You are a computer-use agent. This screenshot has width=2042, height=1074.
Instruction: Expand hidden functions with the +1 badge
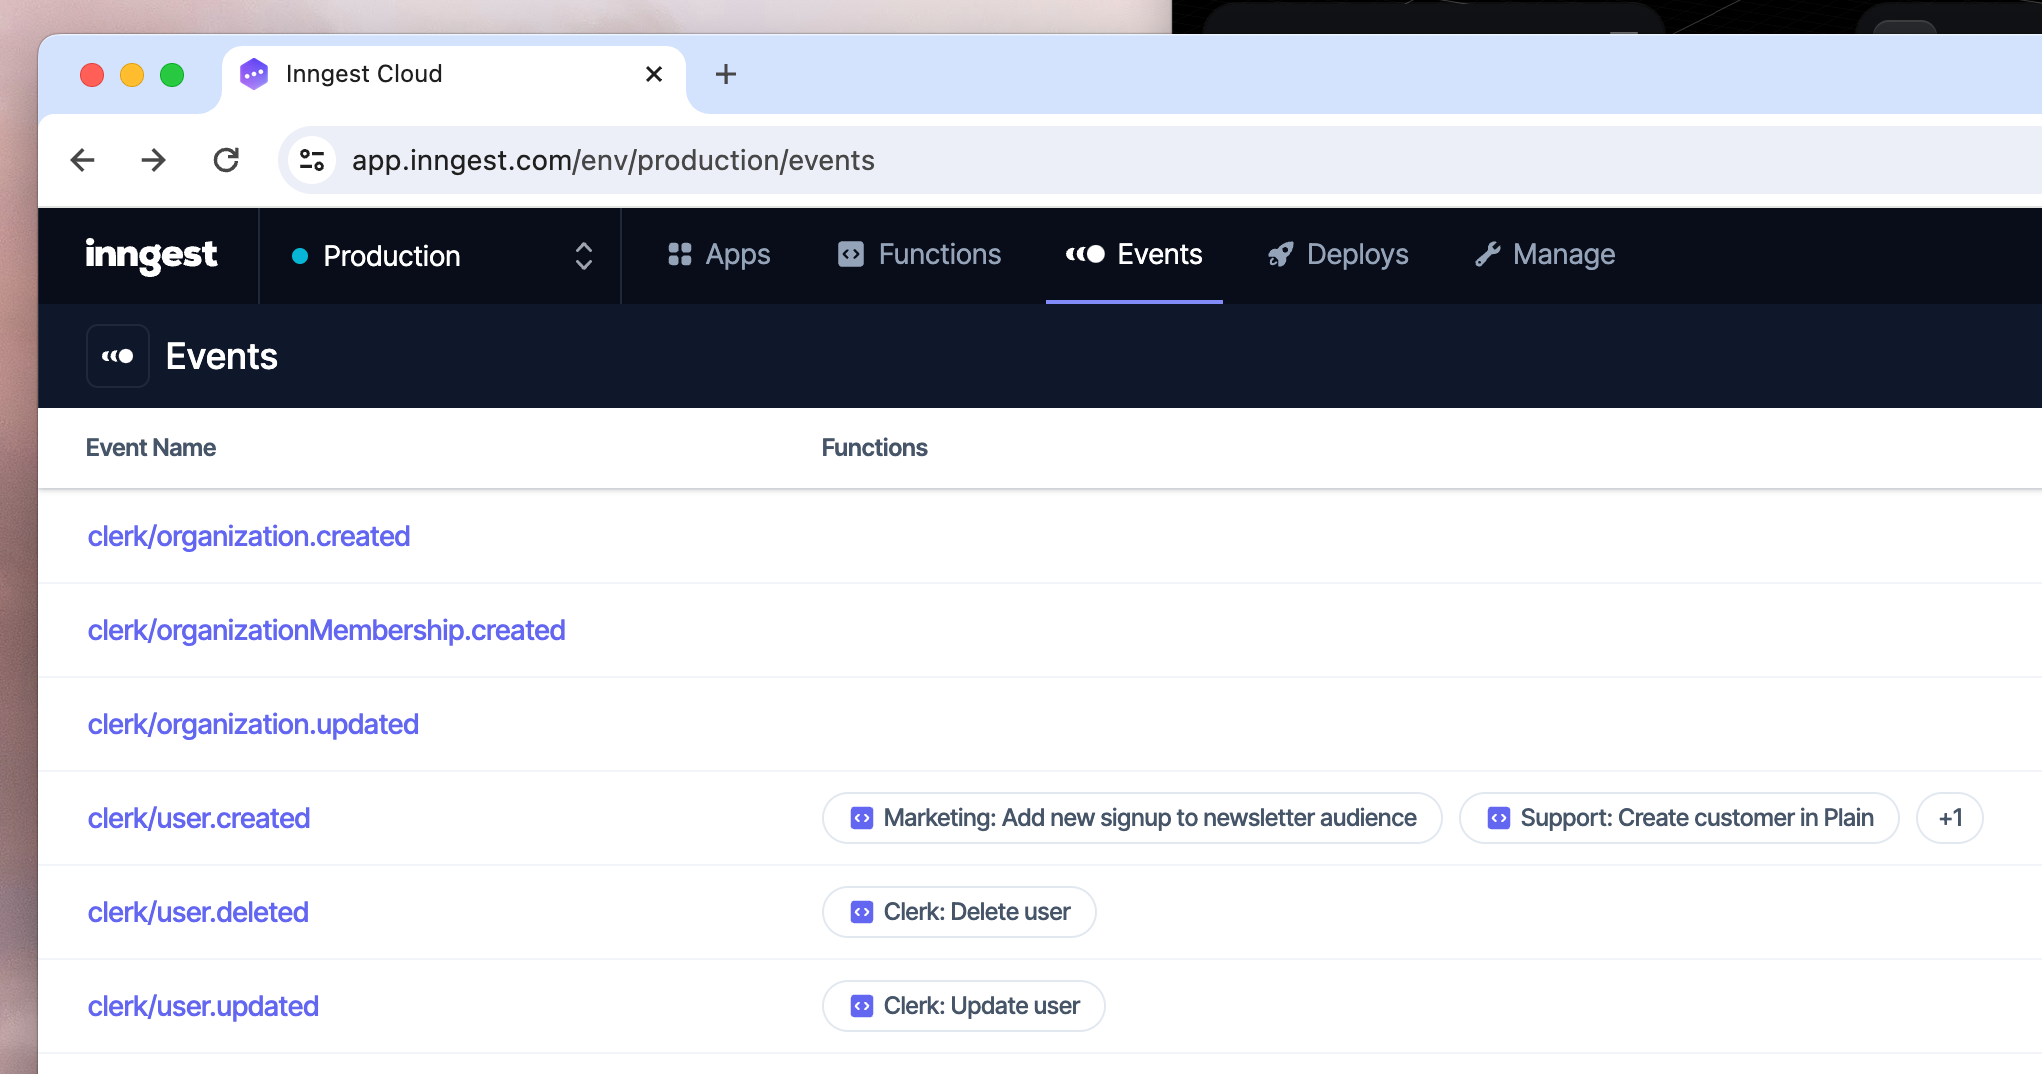click(x=1949, y=817)
